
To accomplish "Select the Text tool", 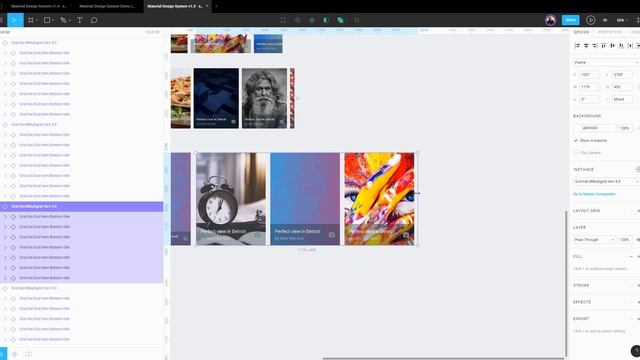I will click(80, 20).
